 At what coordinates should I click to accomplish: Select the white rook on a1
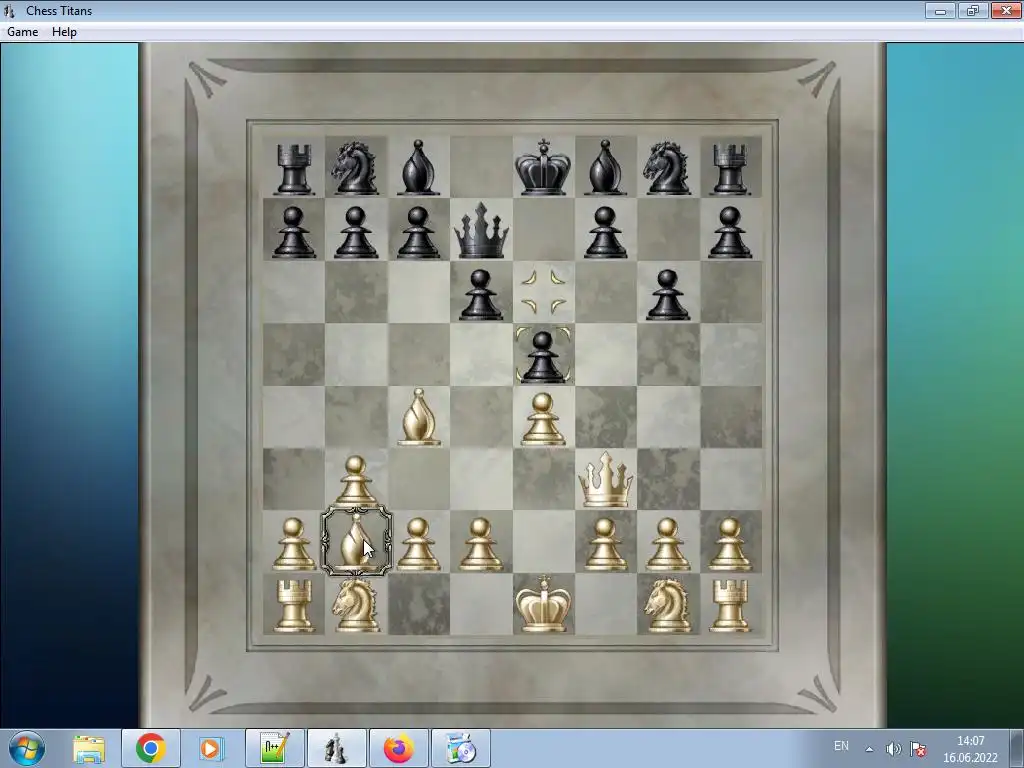[x=293, y=607]
